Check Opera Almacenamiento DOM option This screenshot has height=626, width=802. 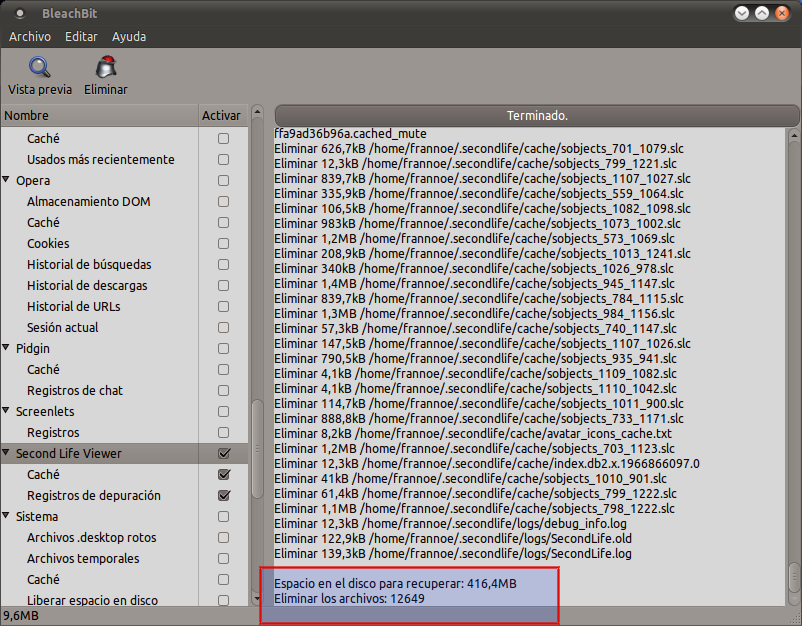[x=223, y=202]
